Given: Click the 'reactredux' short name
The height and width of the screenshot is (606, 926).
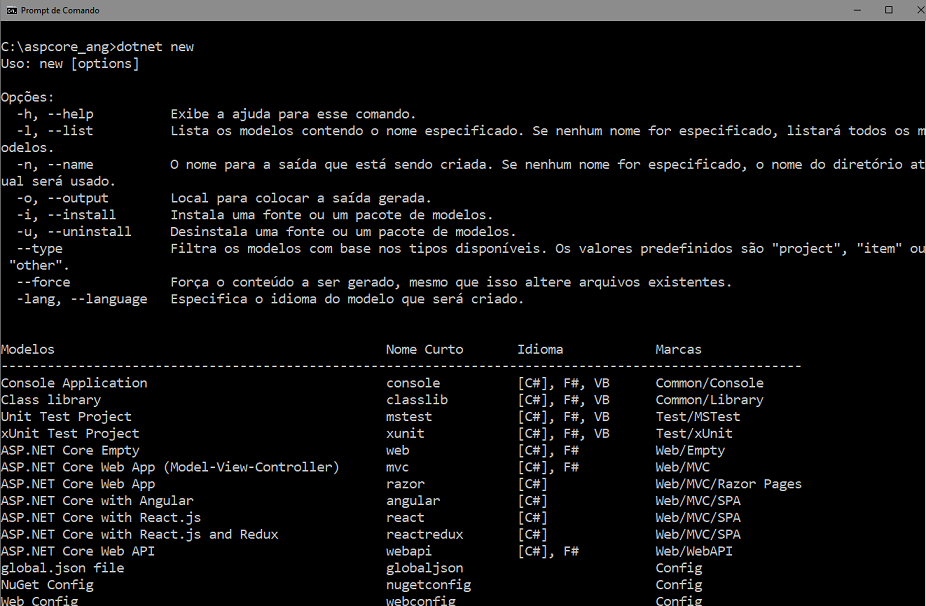Looking at the screenshot, I should point(425,535).
